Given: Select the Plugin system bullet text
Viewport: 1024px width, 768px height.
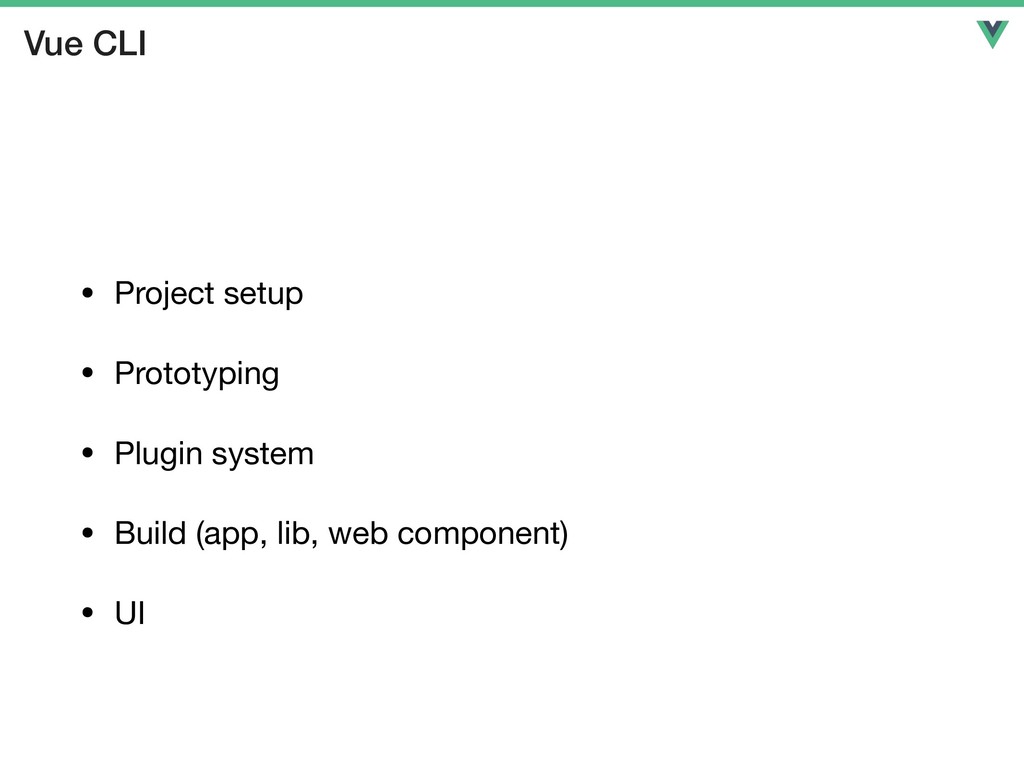Looking at the screenshot, I should click(x=214, y=454).
